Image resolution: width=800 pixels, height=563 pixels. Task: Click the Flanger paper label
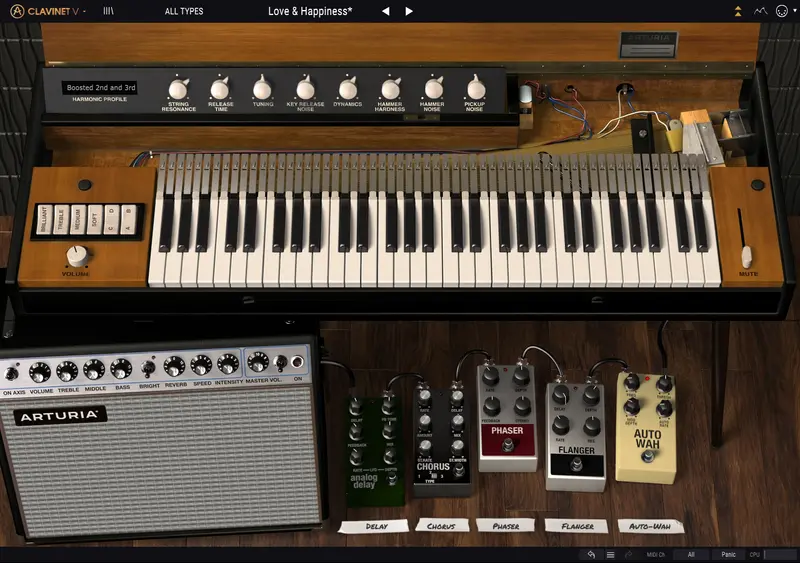[577, 525]
